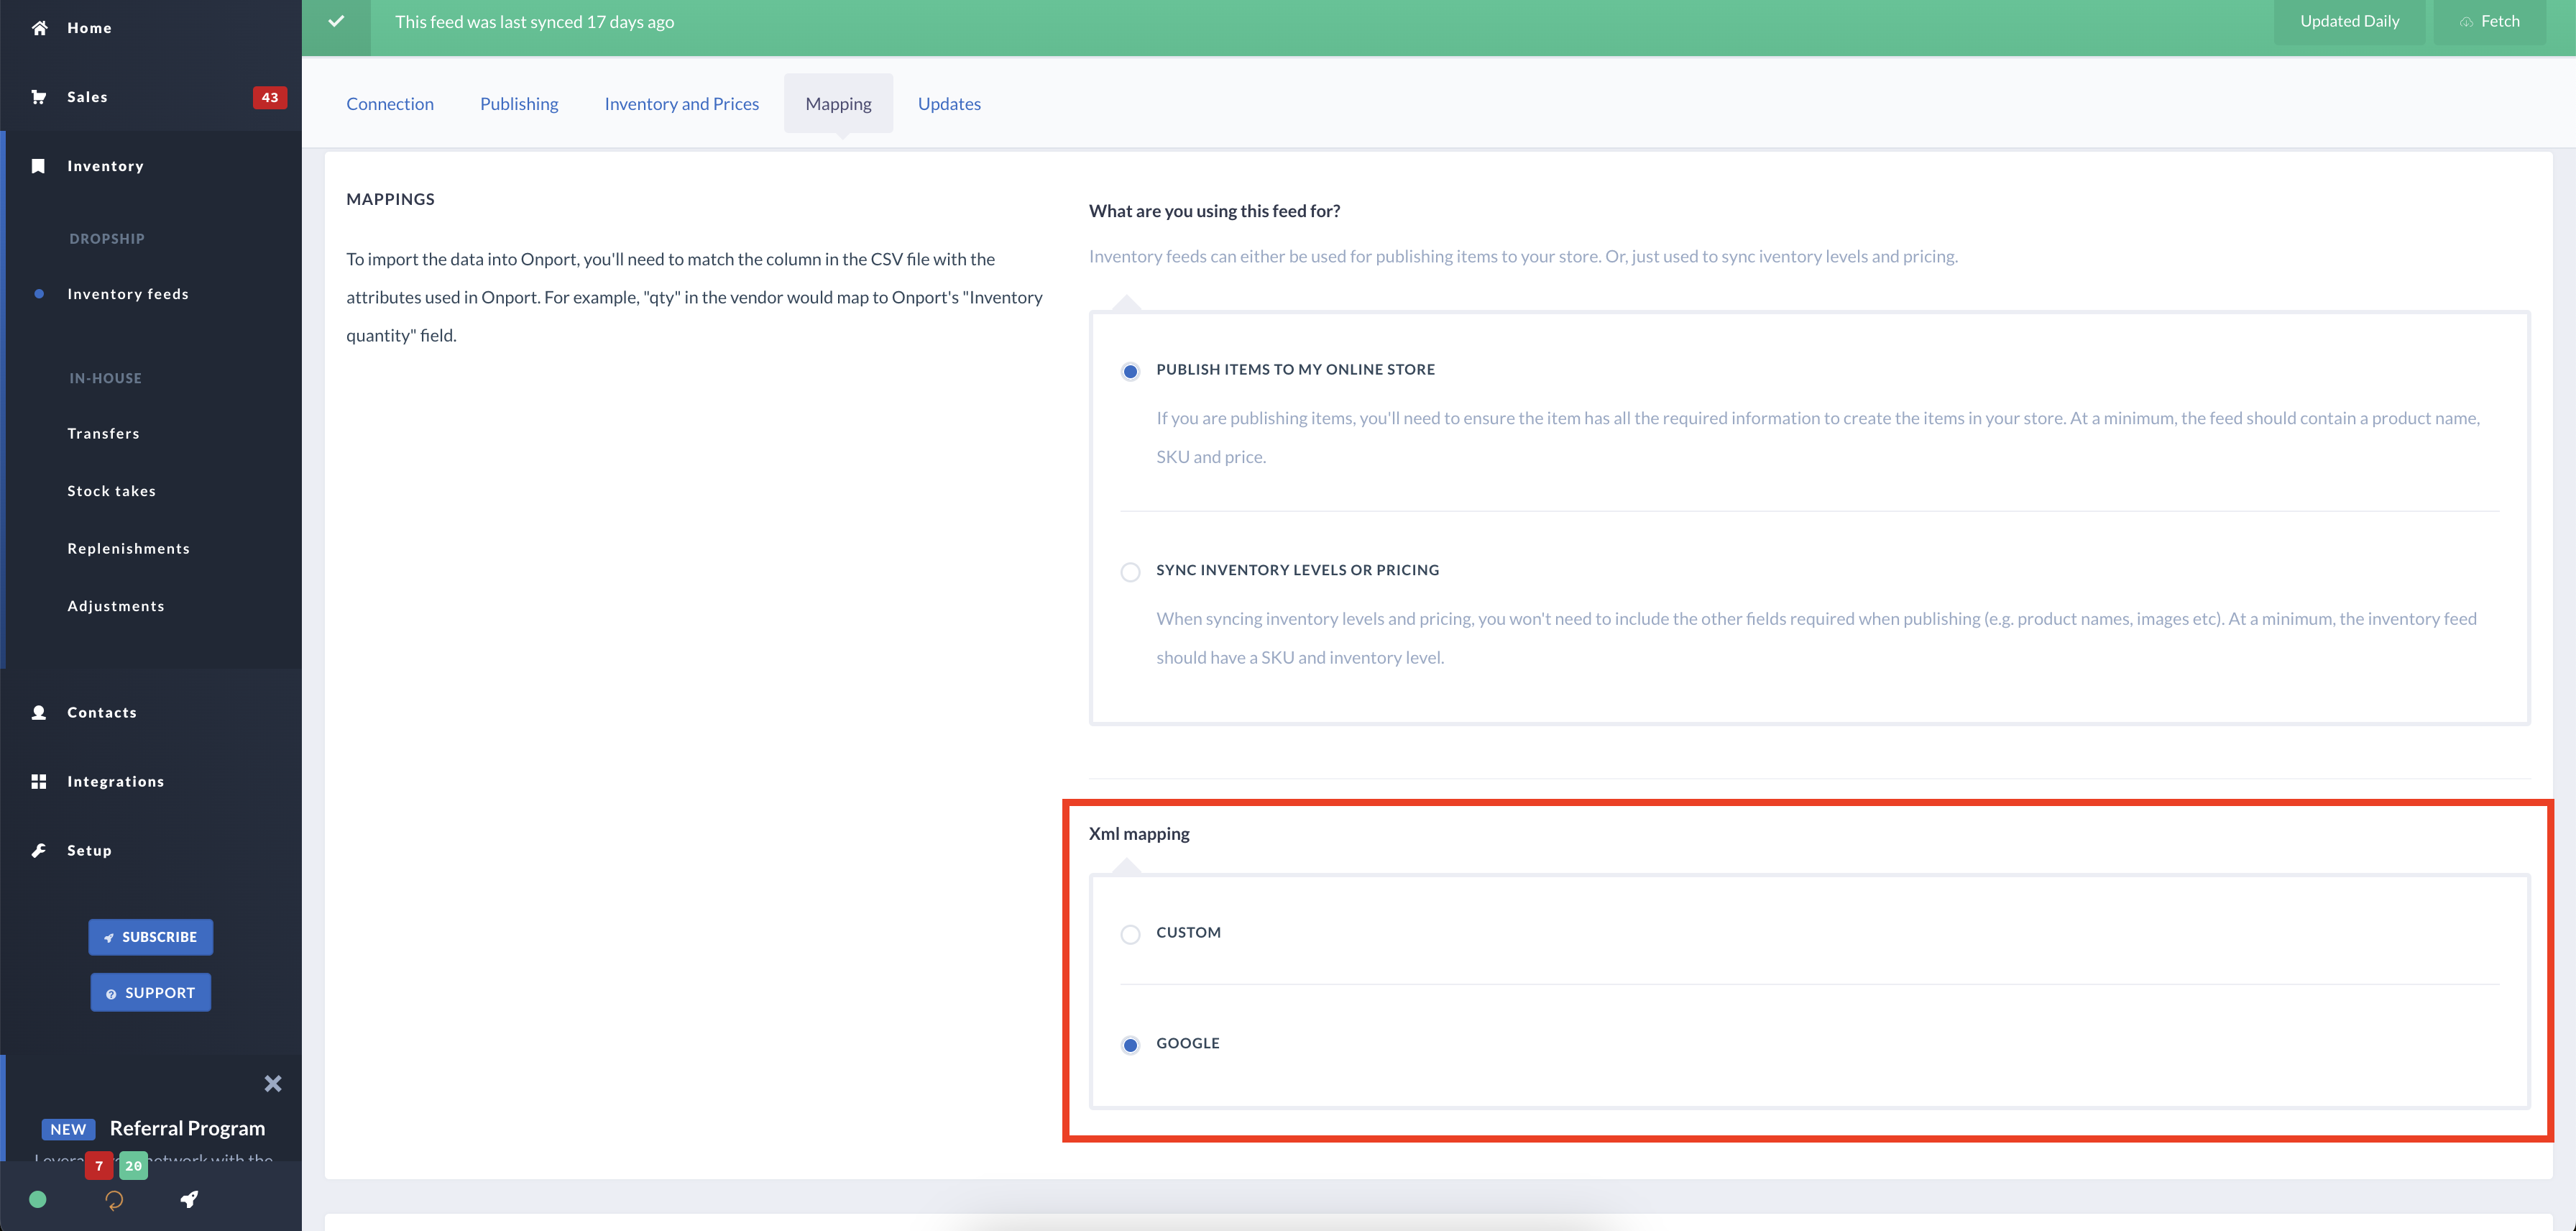Viewport: 2576px width, 1231px height.
Task: Click the green 20 notification badge
Action: (x=133, y=1165)
